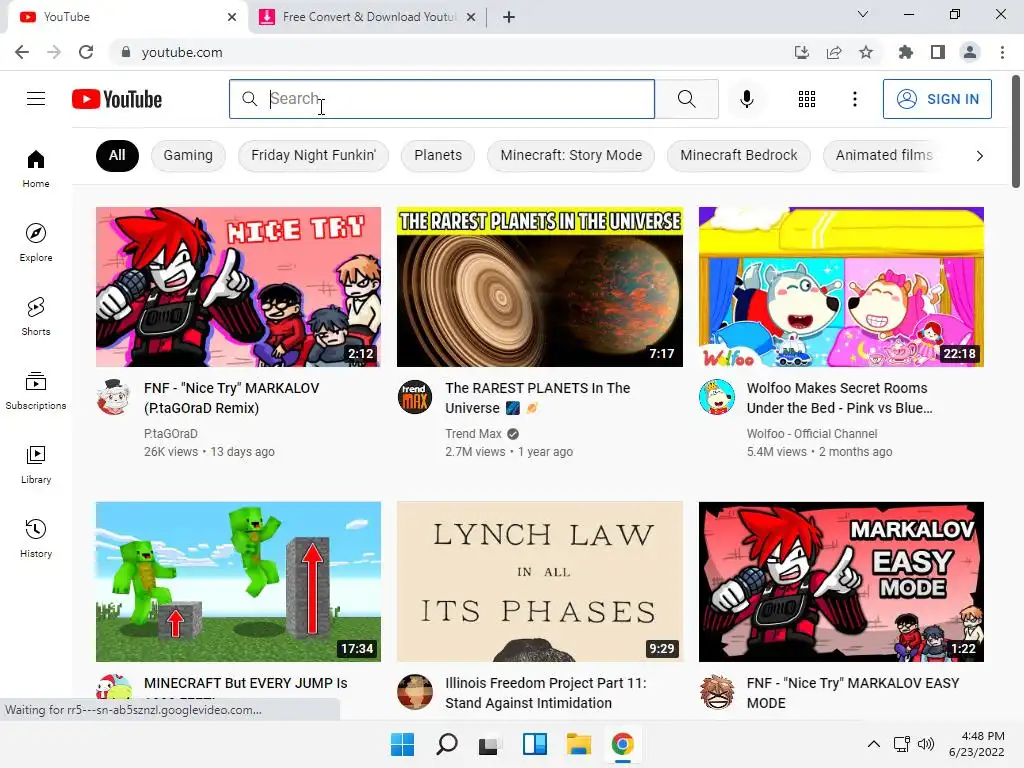The height and width of the screenshot is (768, 1024).
Task: Play Markalov Easy Mode thumbnail
Action: 841,581
